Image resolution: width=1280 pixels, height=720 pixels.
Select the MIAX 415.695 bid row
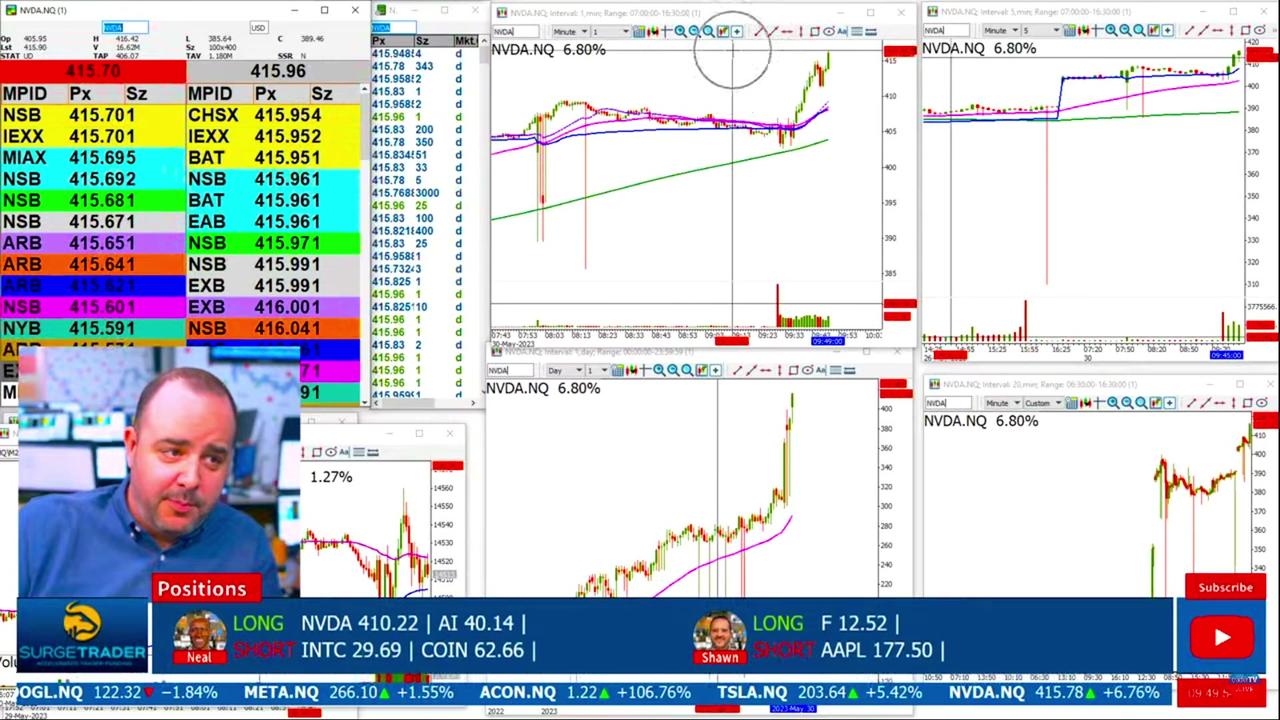pyautogui.click(x=92, y=158)
